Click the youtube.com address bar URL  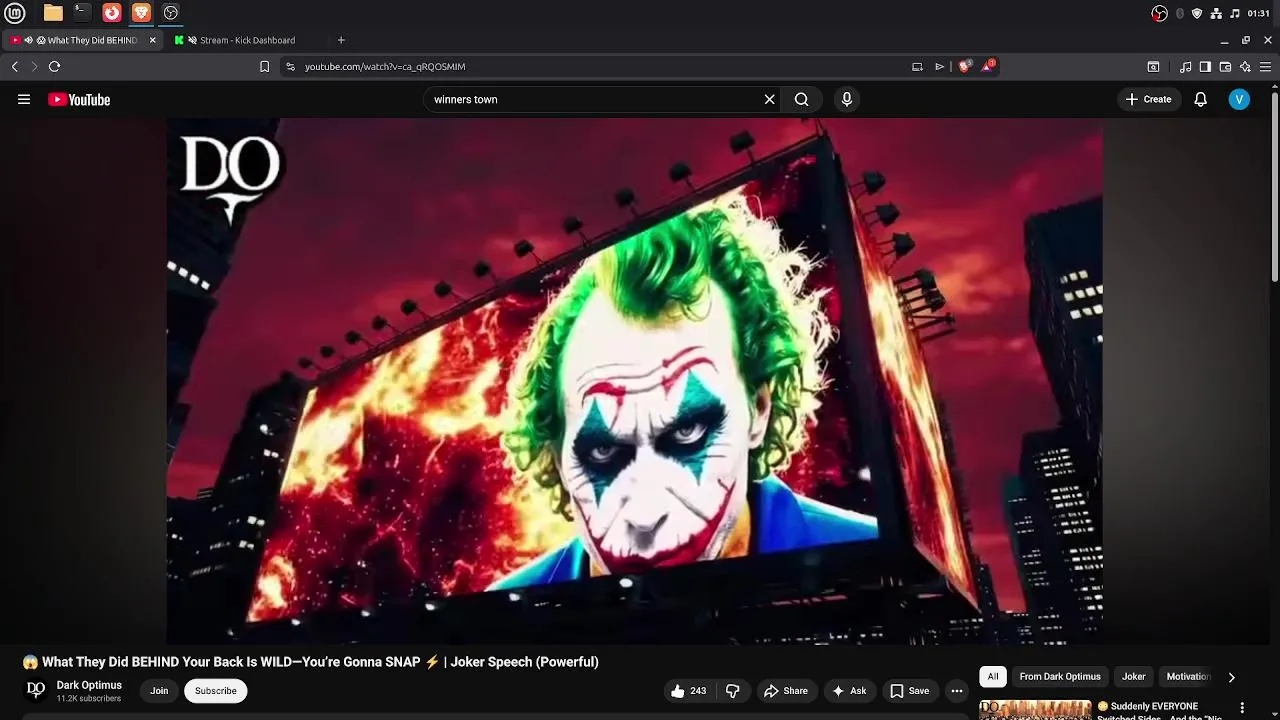(385, 67)
